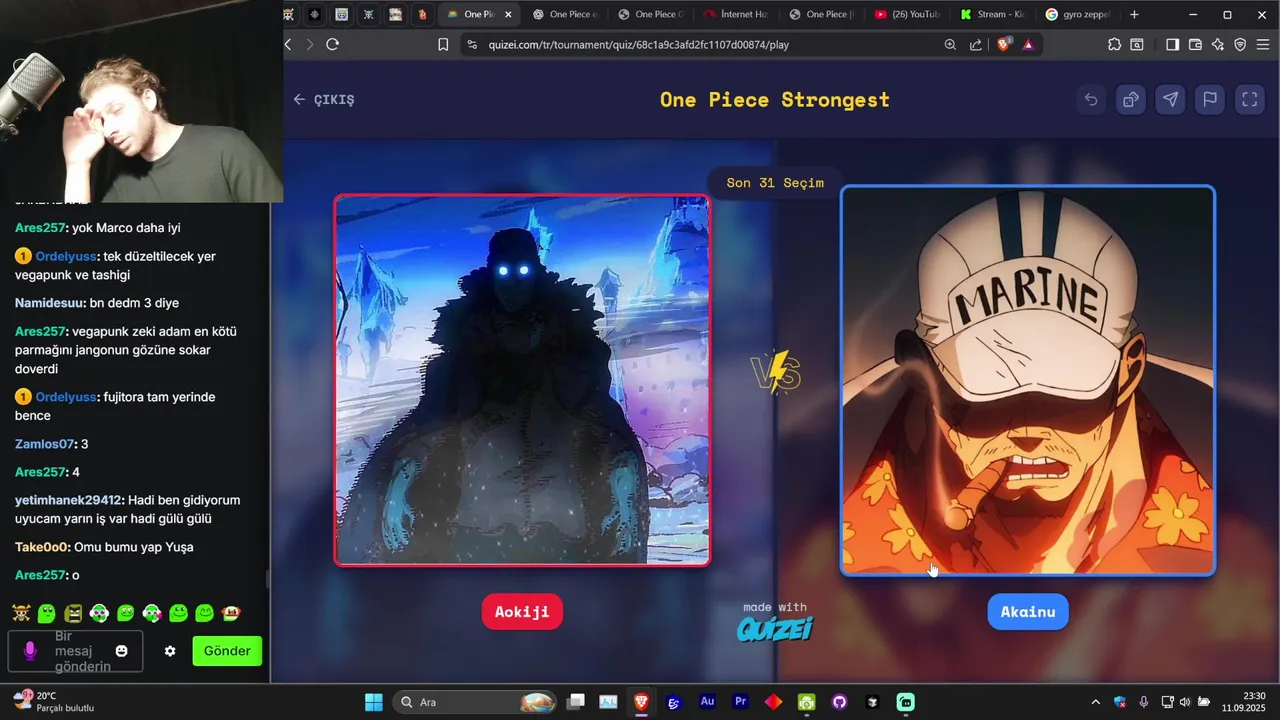This screenshot has height=720, width=1280.
Task: Select the second One Piece tab
Action: (565, 15)
